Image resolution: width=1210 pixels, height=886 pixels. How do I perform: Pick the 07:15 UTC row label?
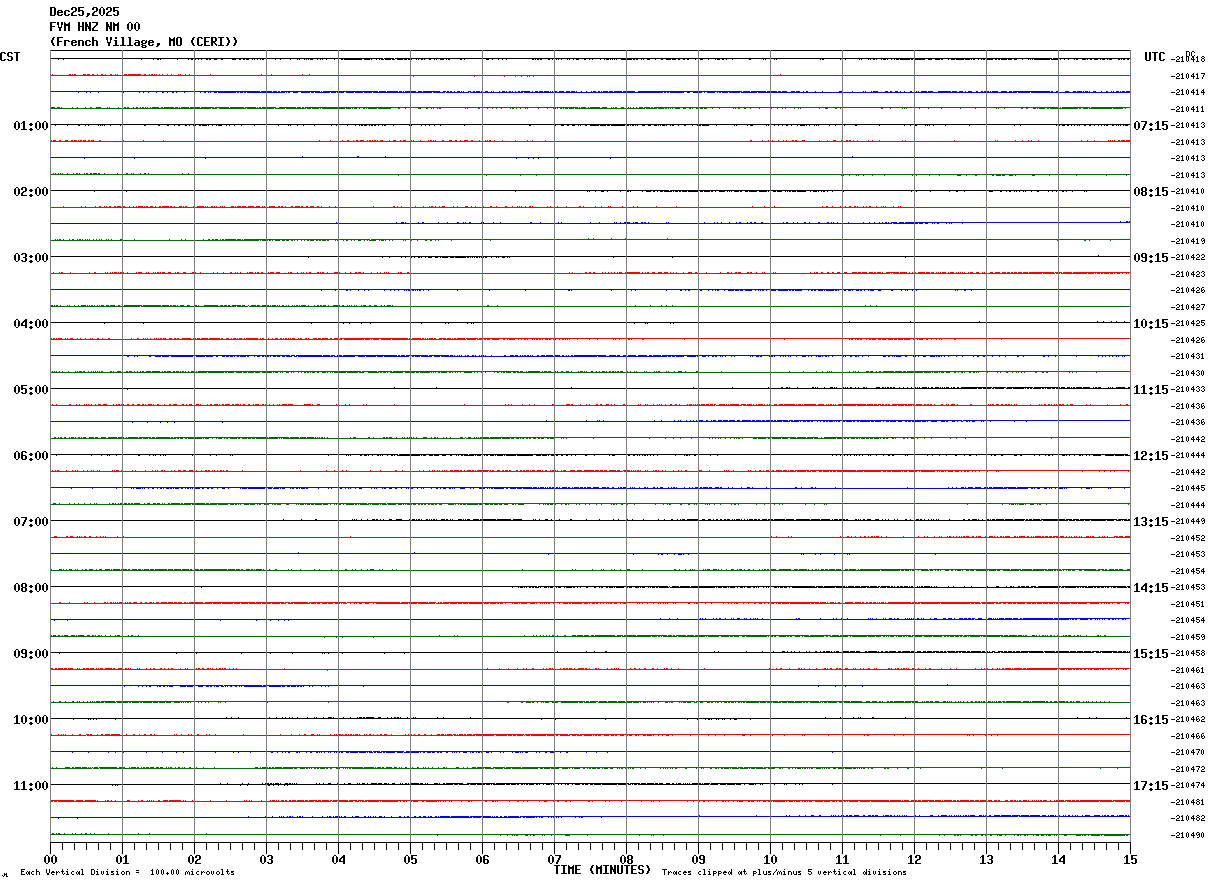click(1151, 126)
